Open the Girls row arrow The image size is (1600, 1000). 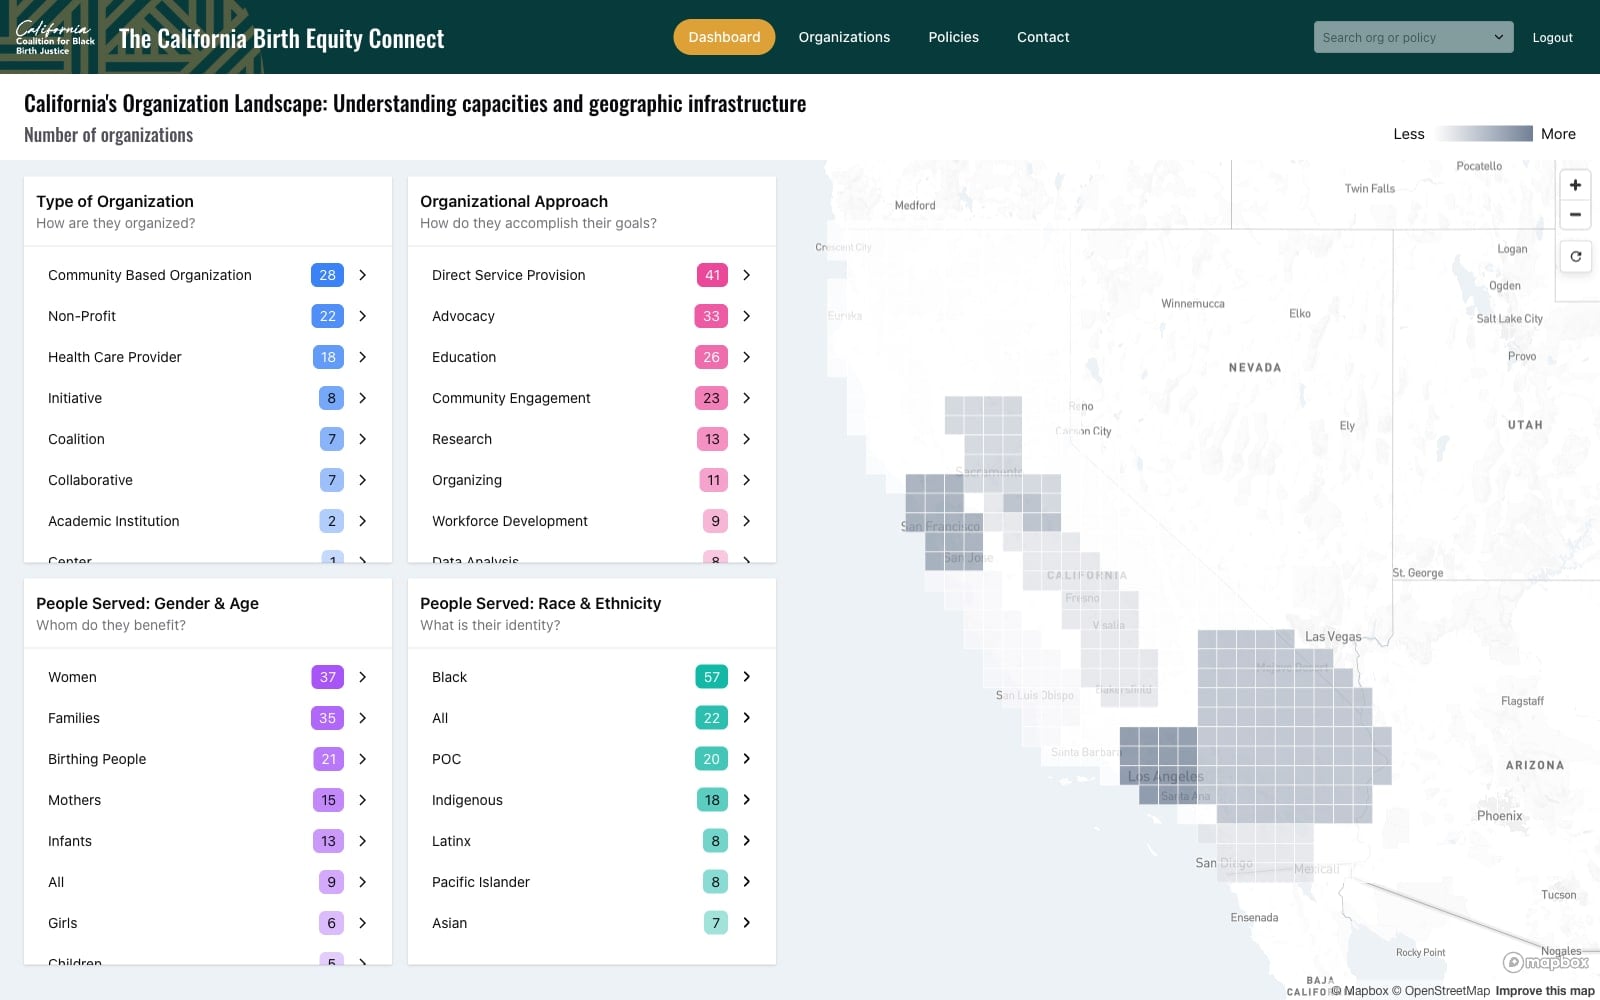pyautogui.click(x=363, y=923)
